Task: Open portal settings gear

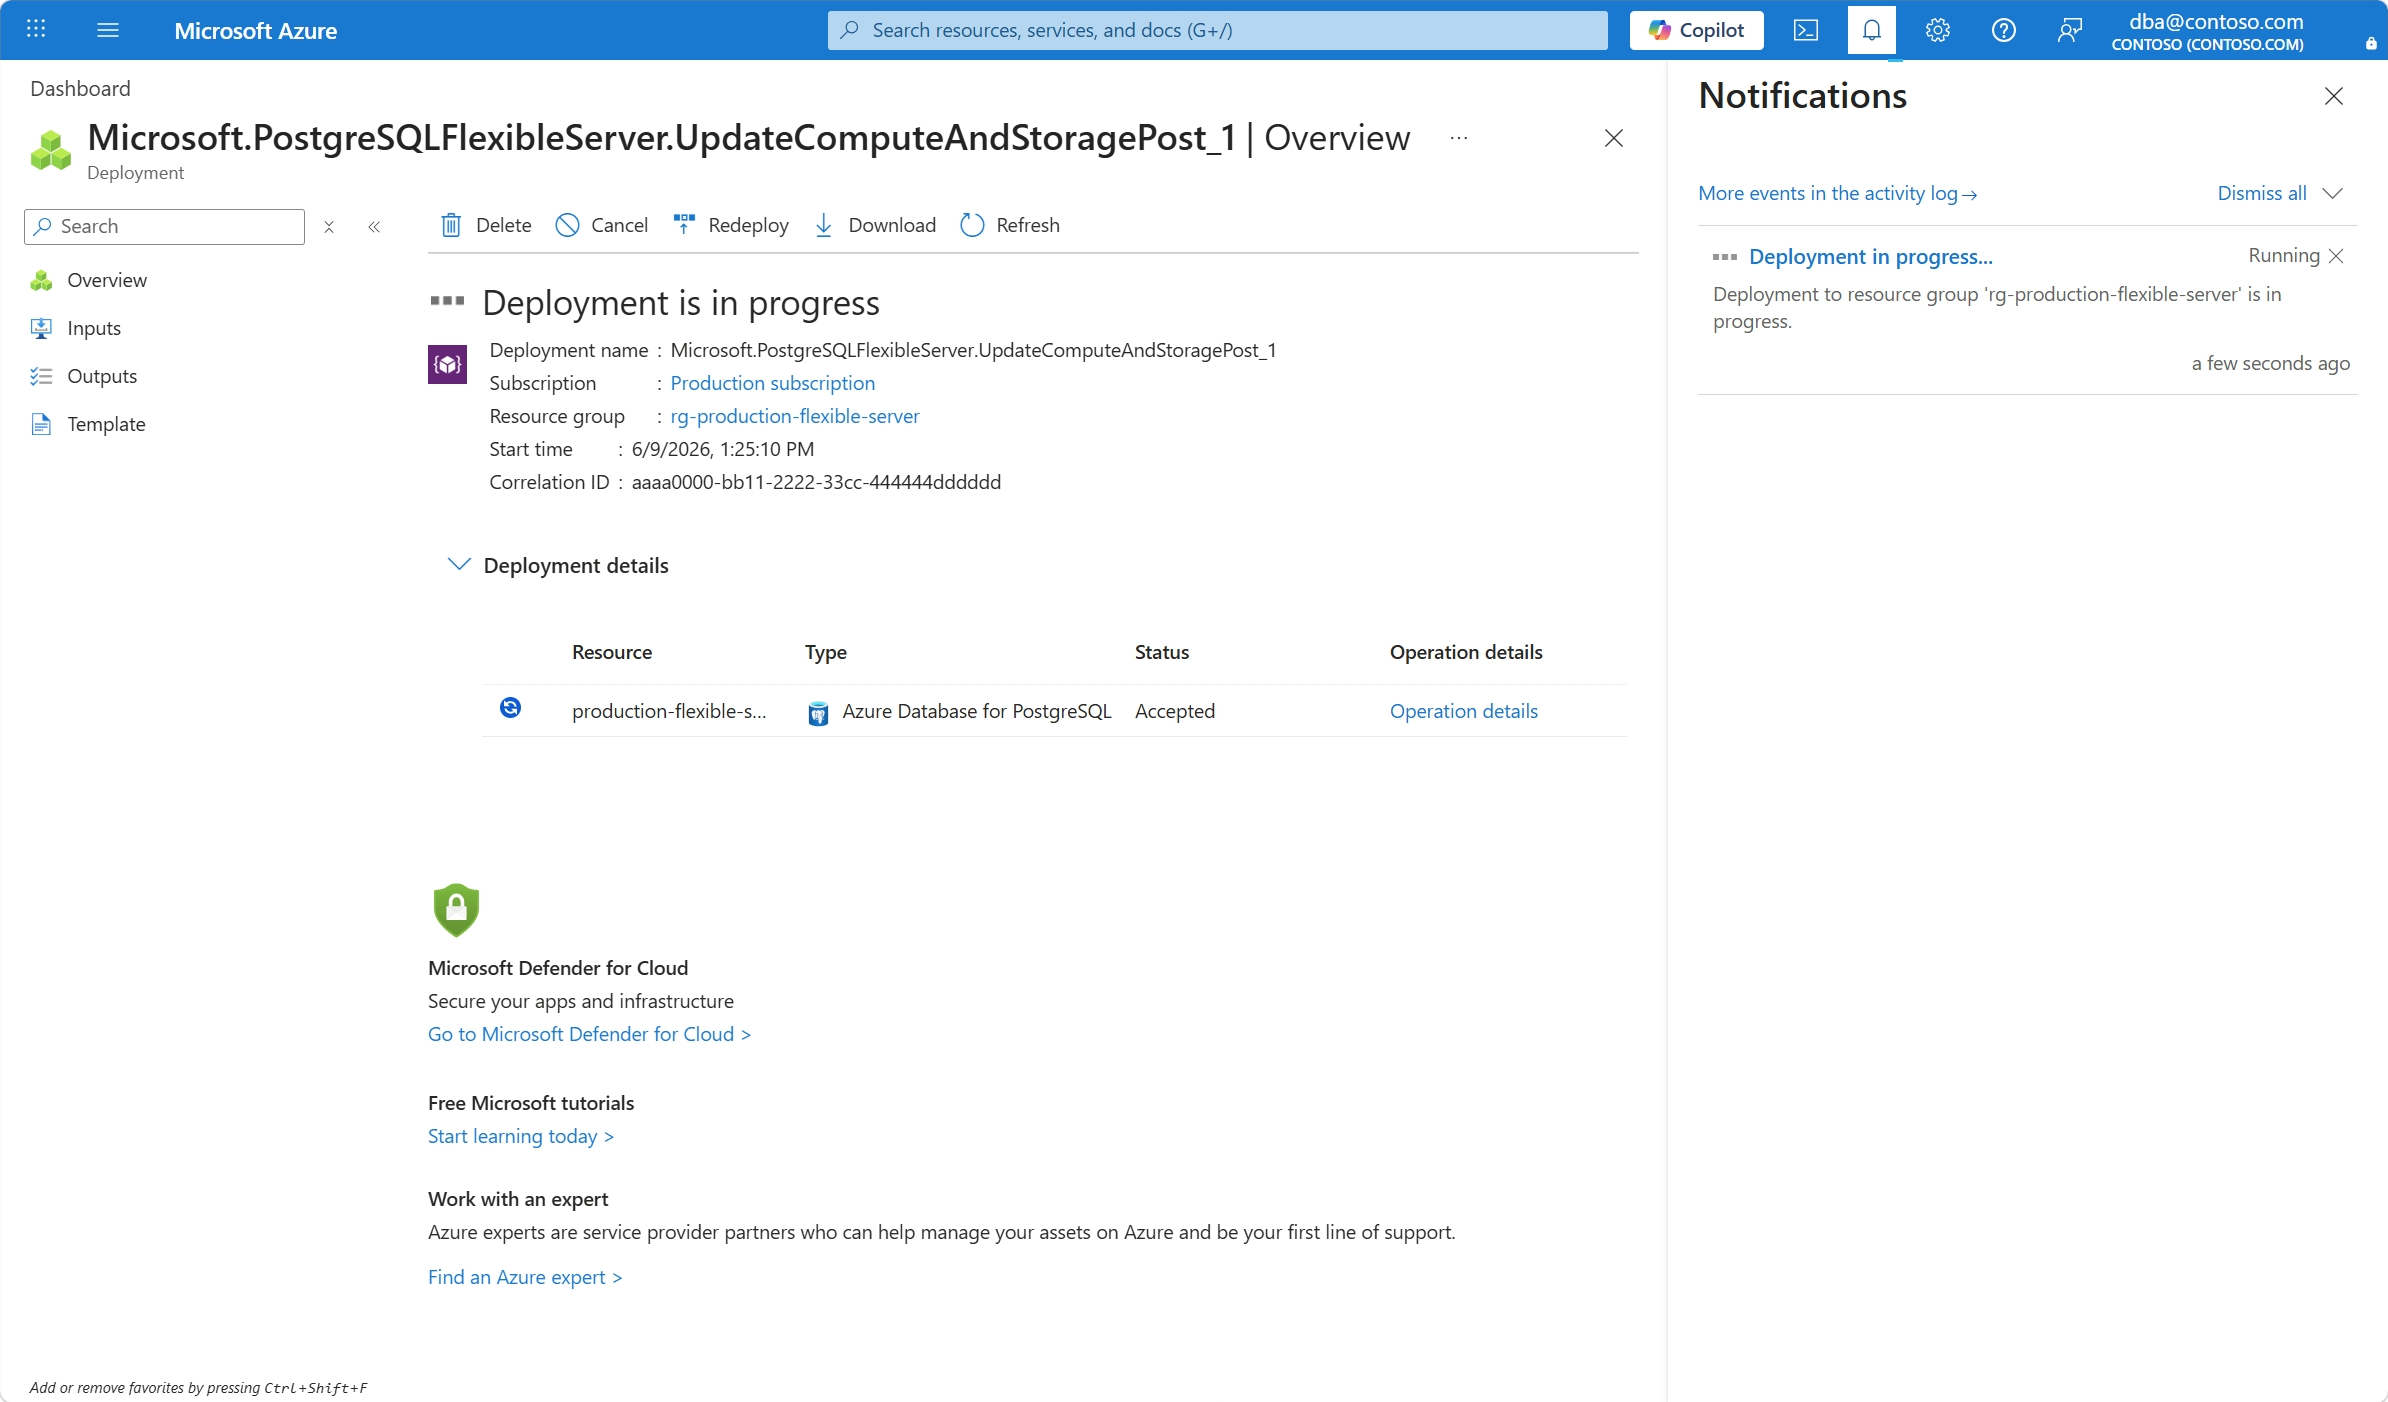Action: click(x=1937, y=30)
